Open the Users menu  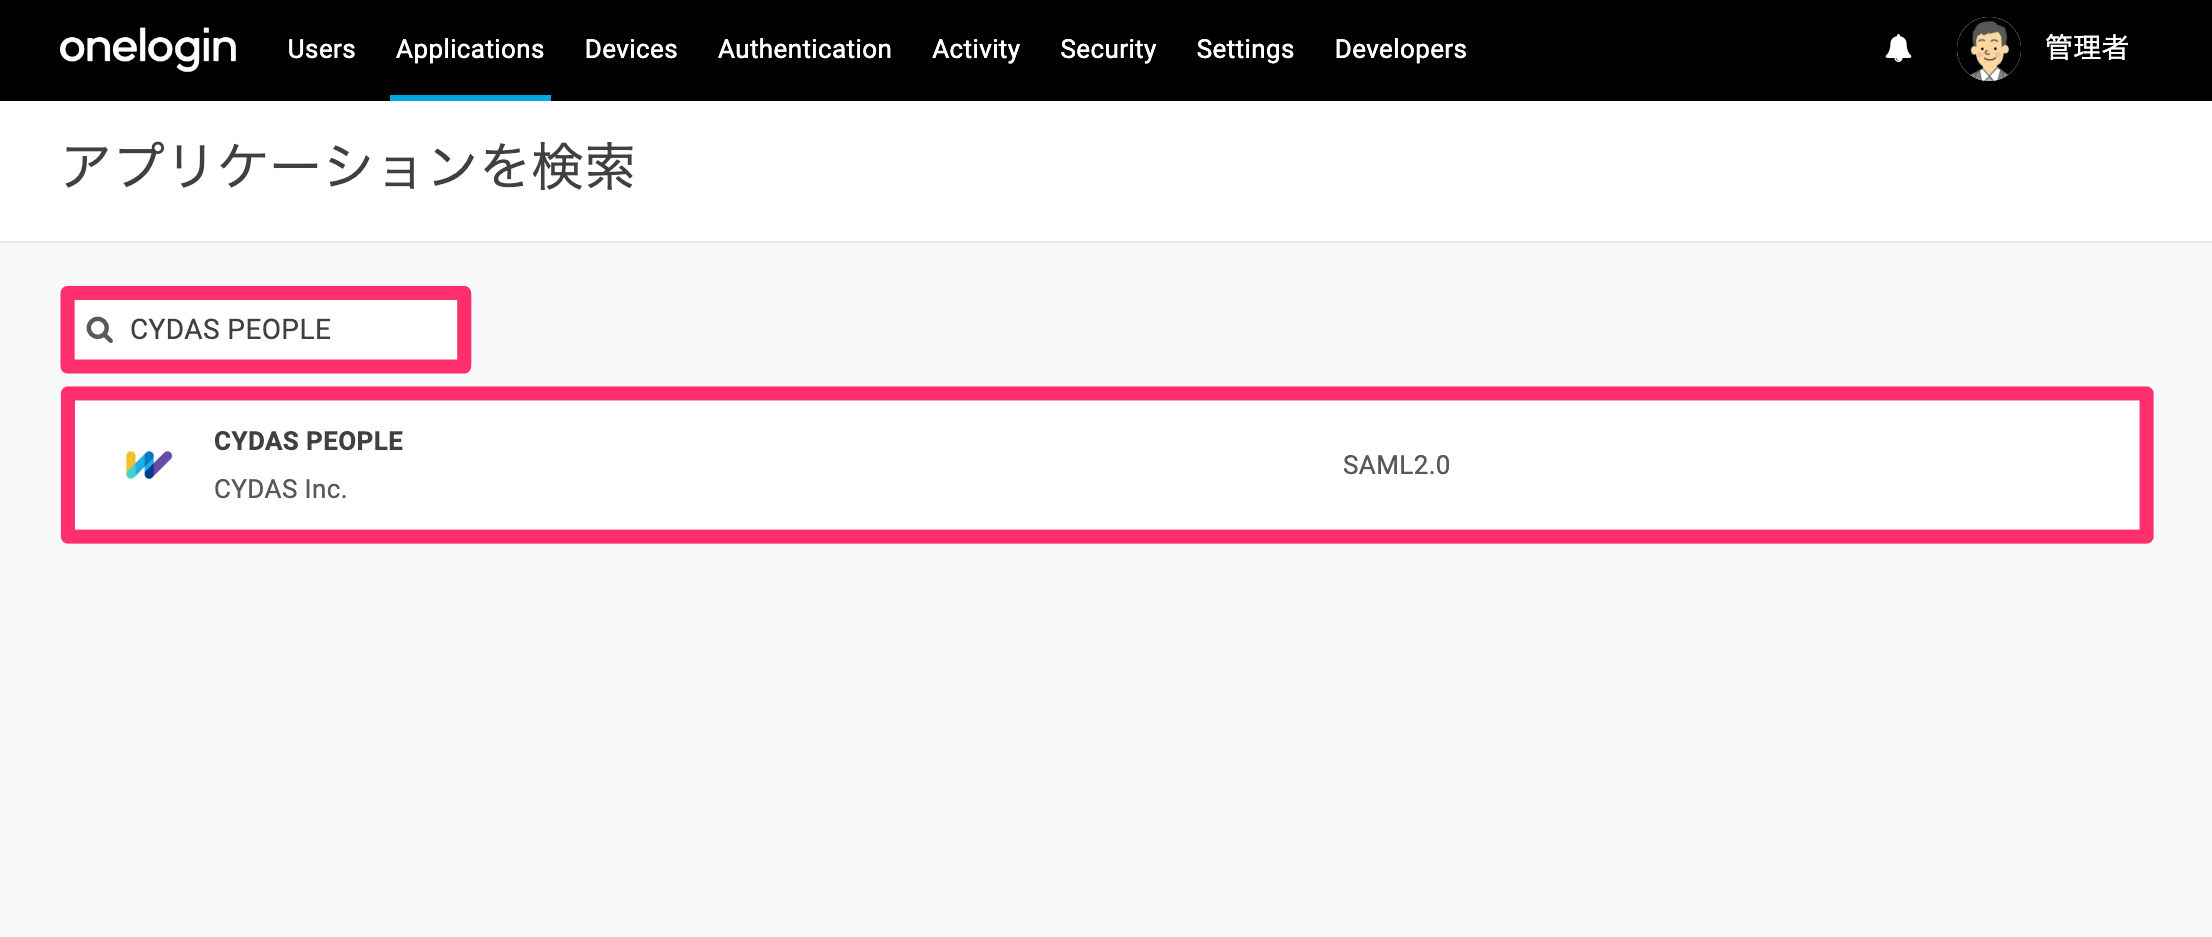pyautogui.click(x=321, y=49)
